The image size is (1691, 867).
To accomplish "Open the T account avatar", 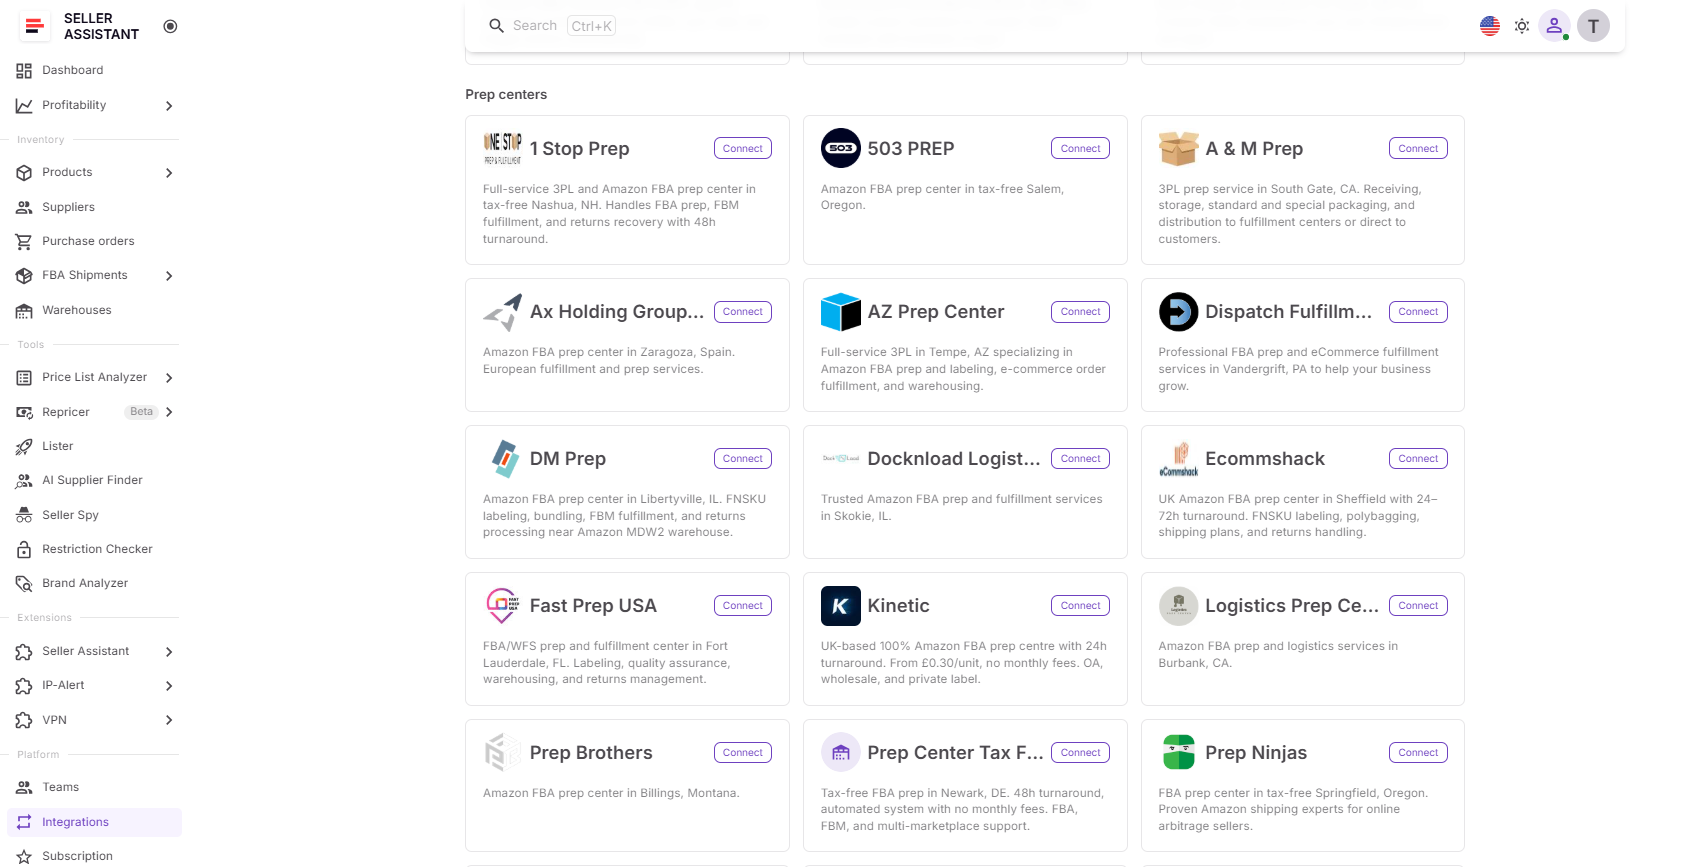I will 1593,26.
